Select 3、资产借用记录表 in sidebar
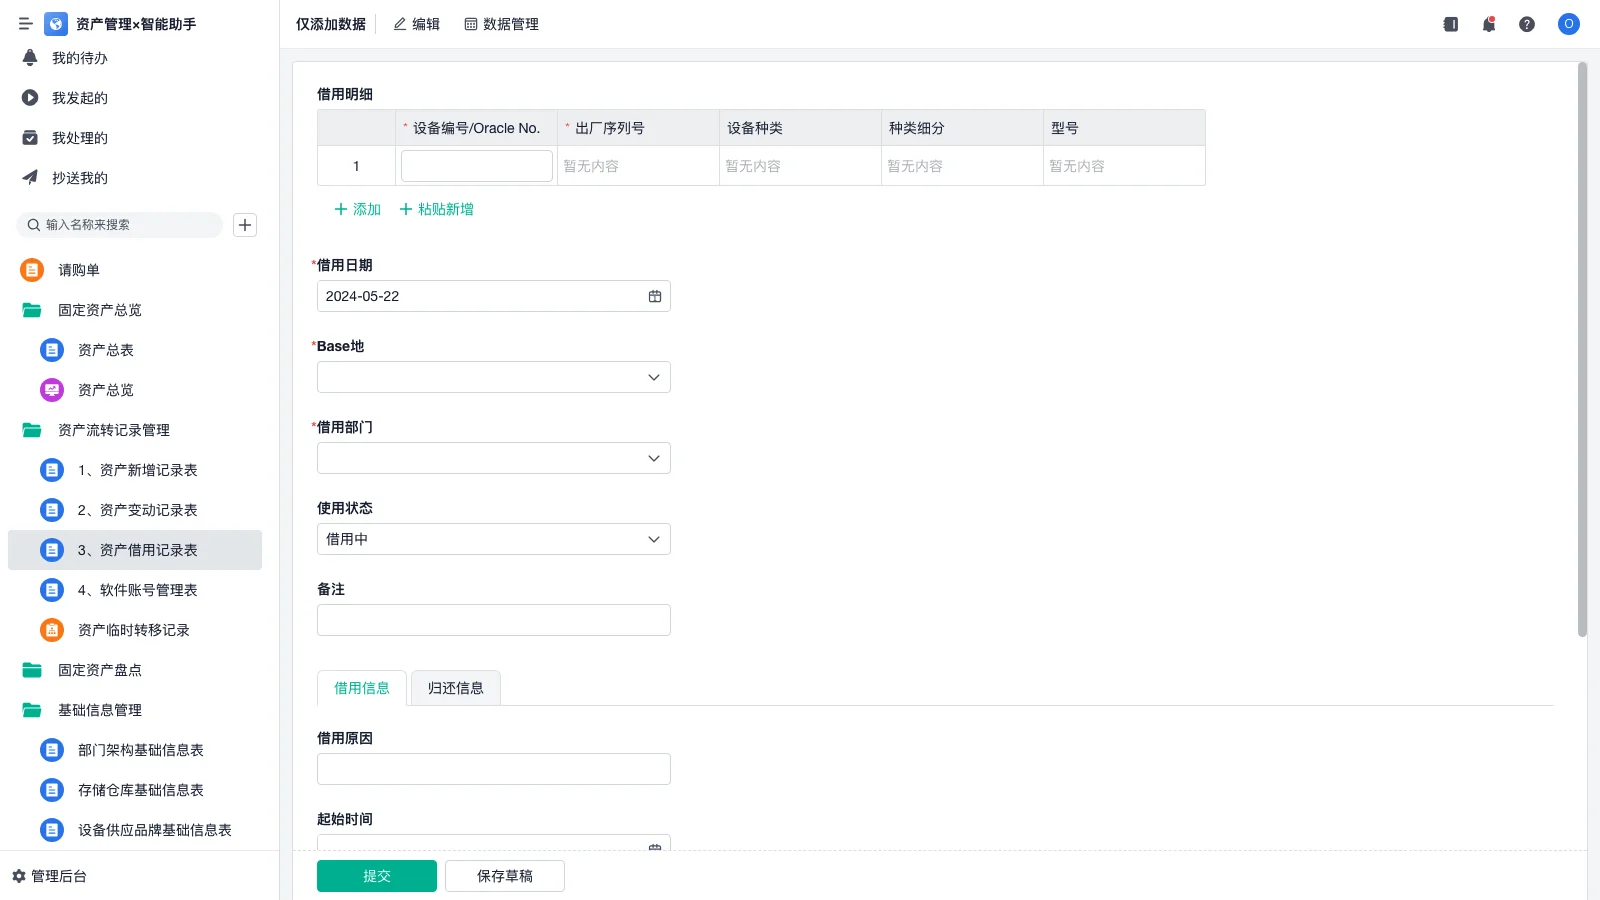Viewport: 1600px width, 900px height. click(135, 550)
